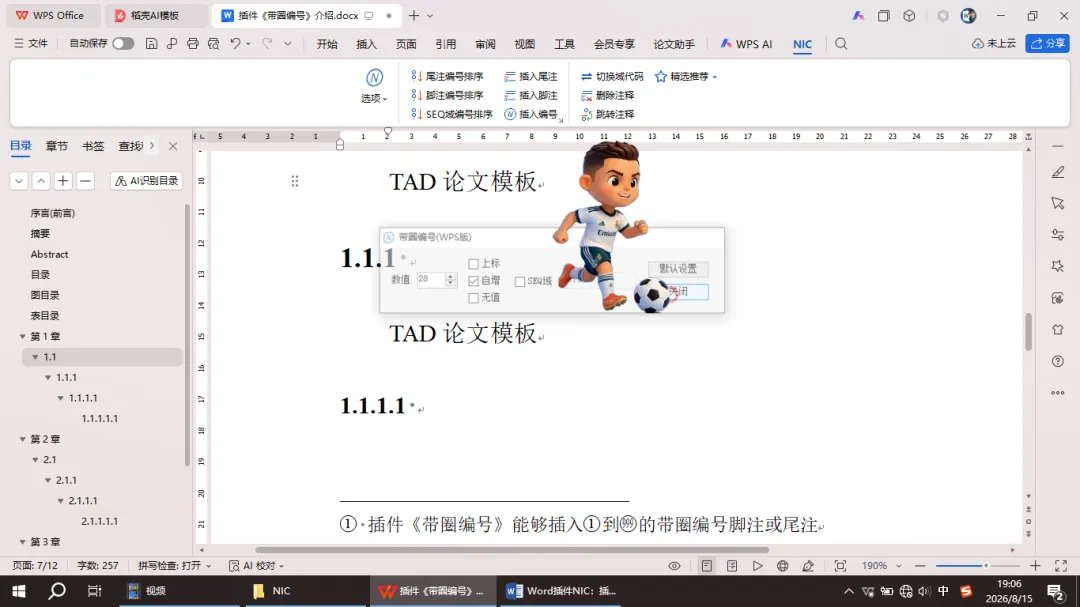Run 脚注编号排序
The width and height of the screenshot is (1080, 607).
[x=448, y=95]
